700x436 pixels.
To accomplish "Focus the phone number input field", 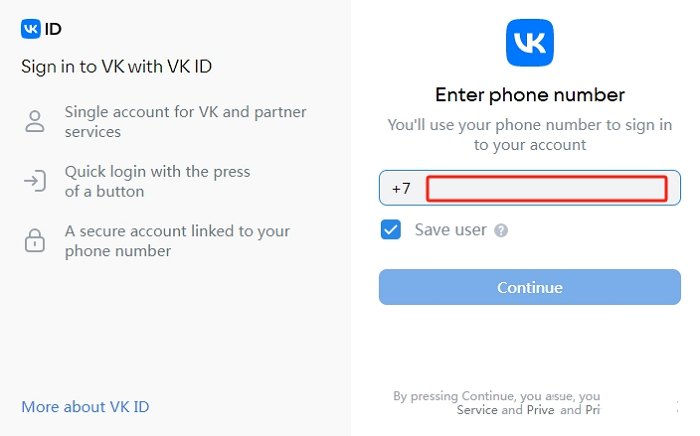I will click(546, 188).
